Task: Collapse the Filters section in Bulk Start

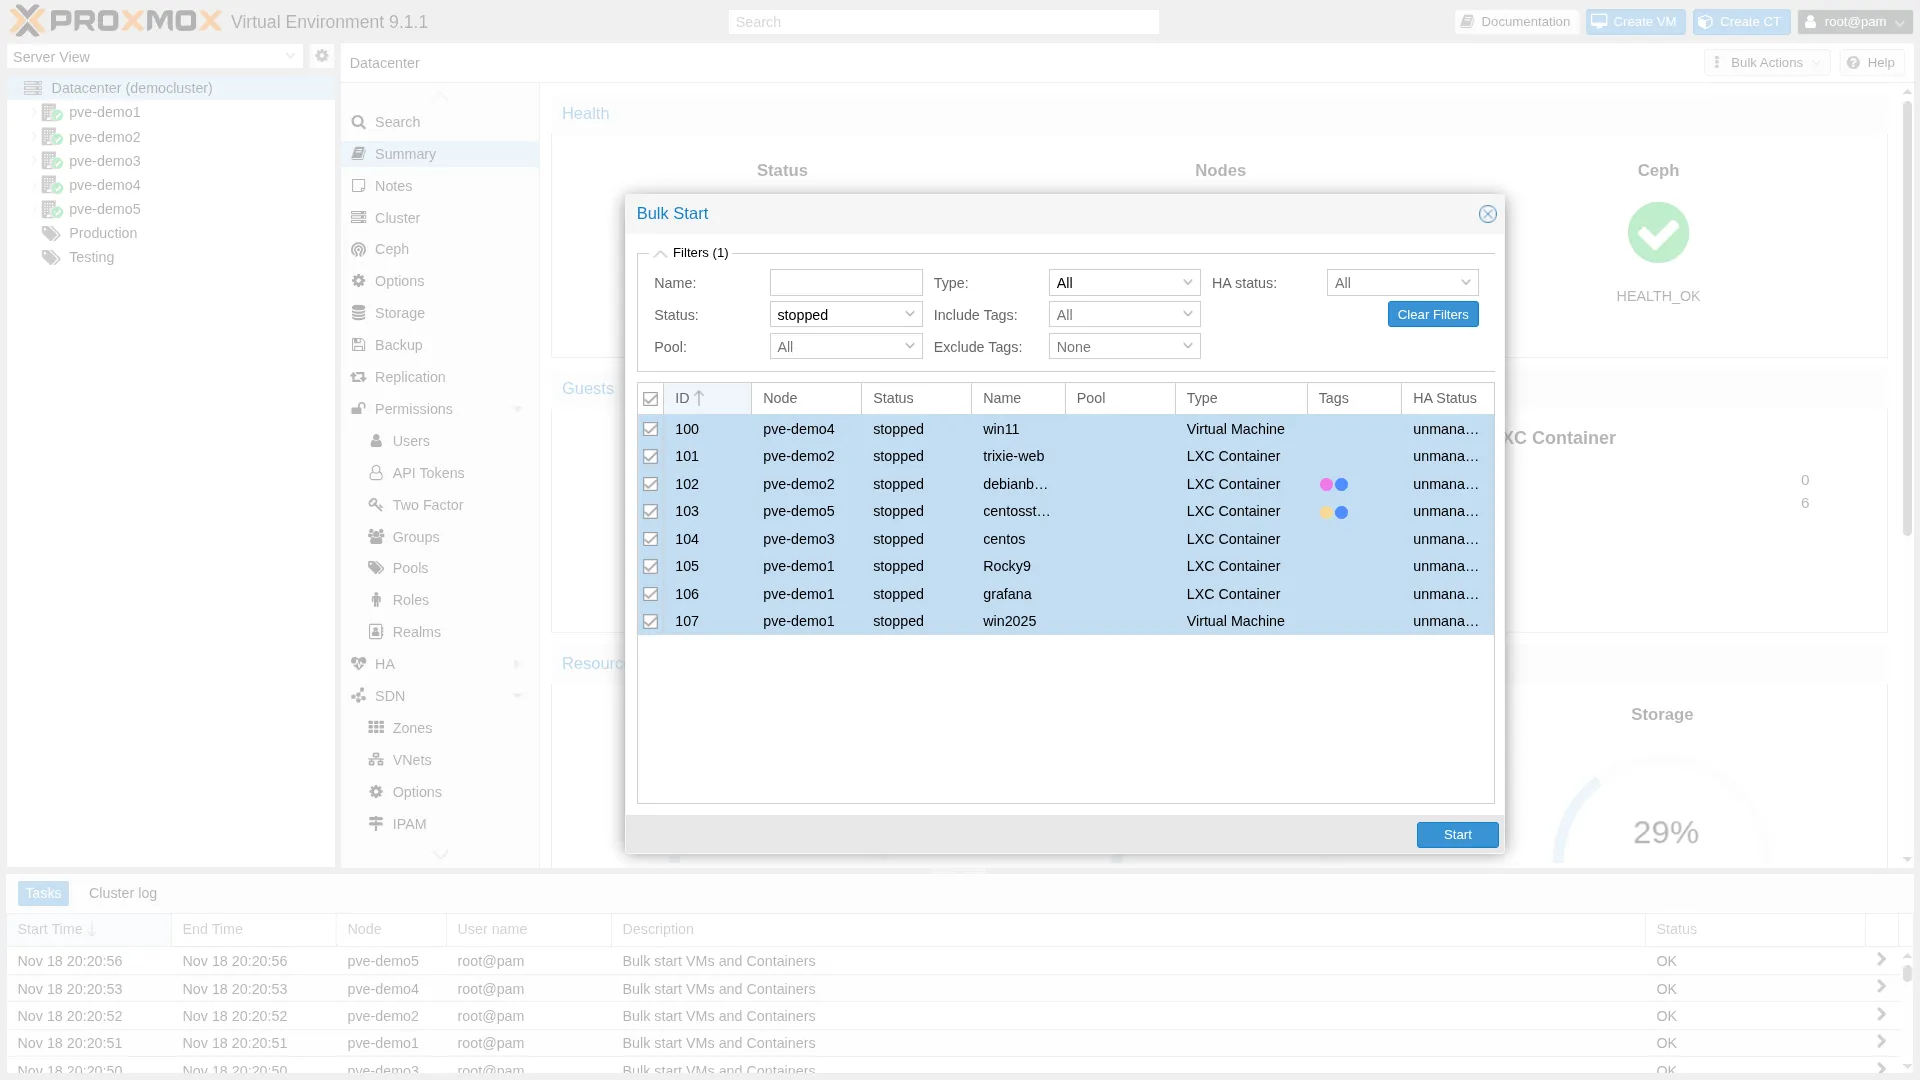Action: tap(660, 253)
